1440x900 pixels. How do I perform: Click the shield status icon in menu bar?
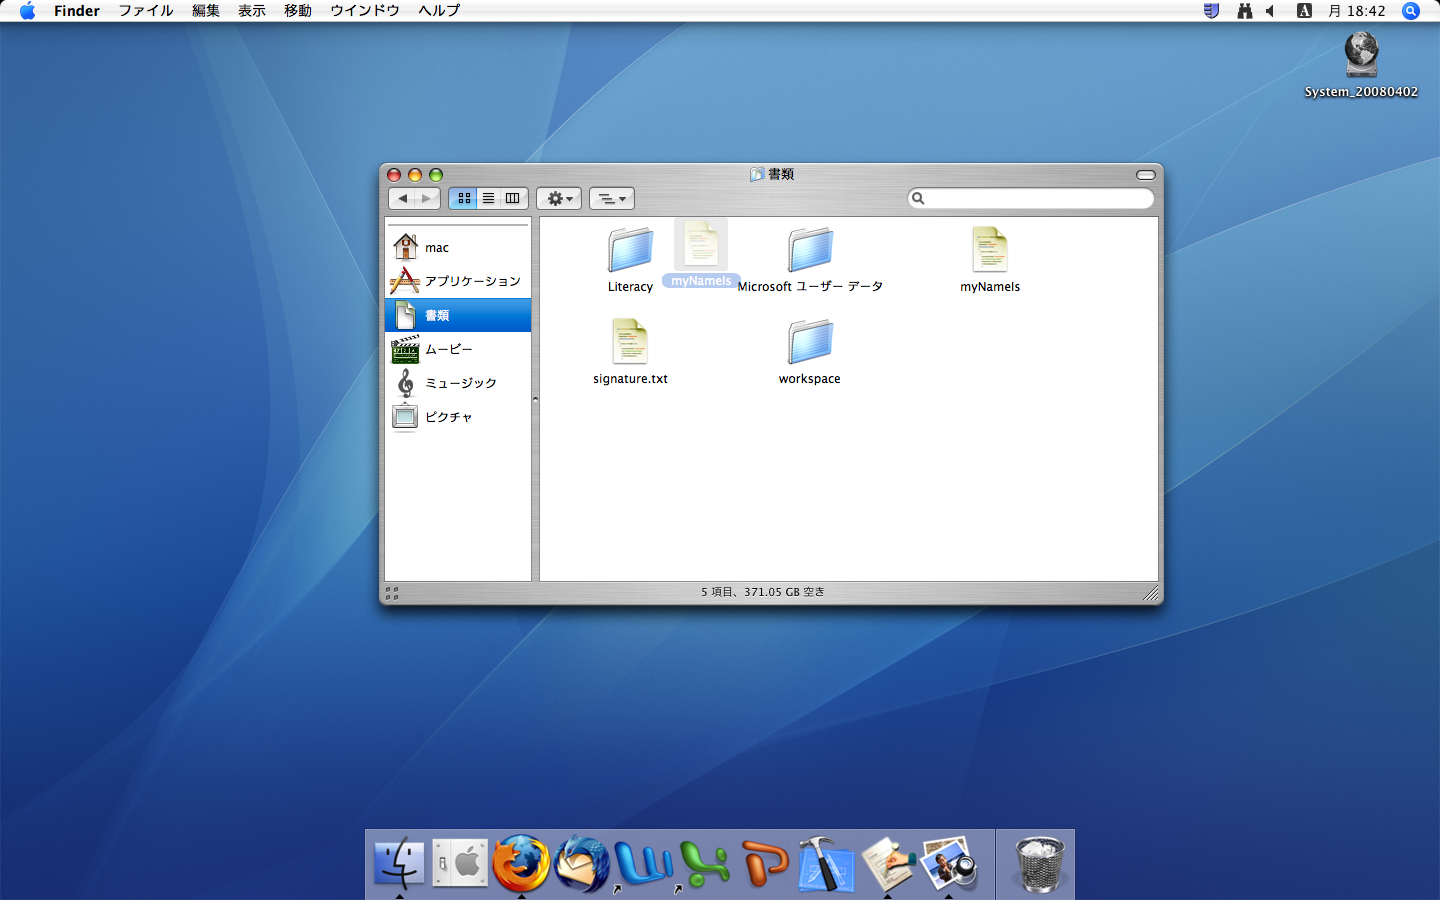click(1211, 11)
